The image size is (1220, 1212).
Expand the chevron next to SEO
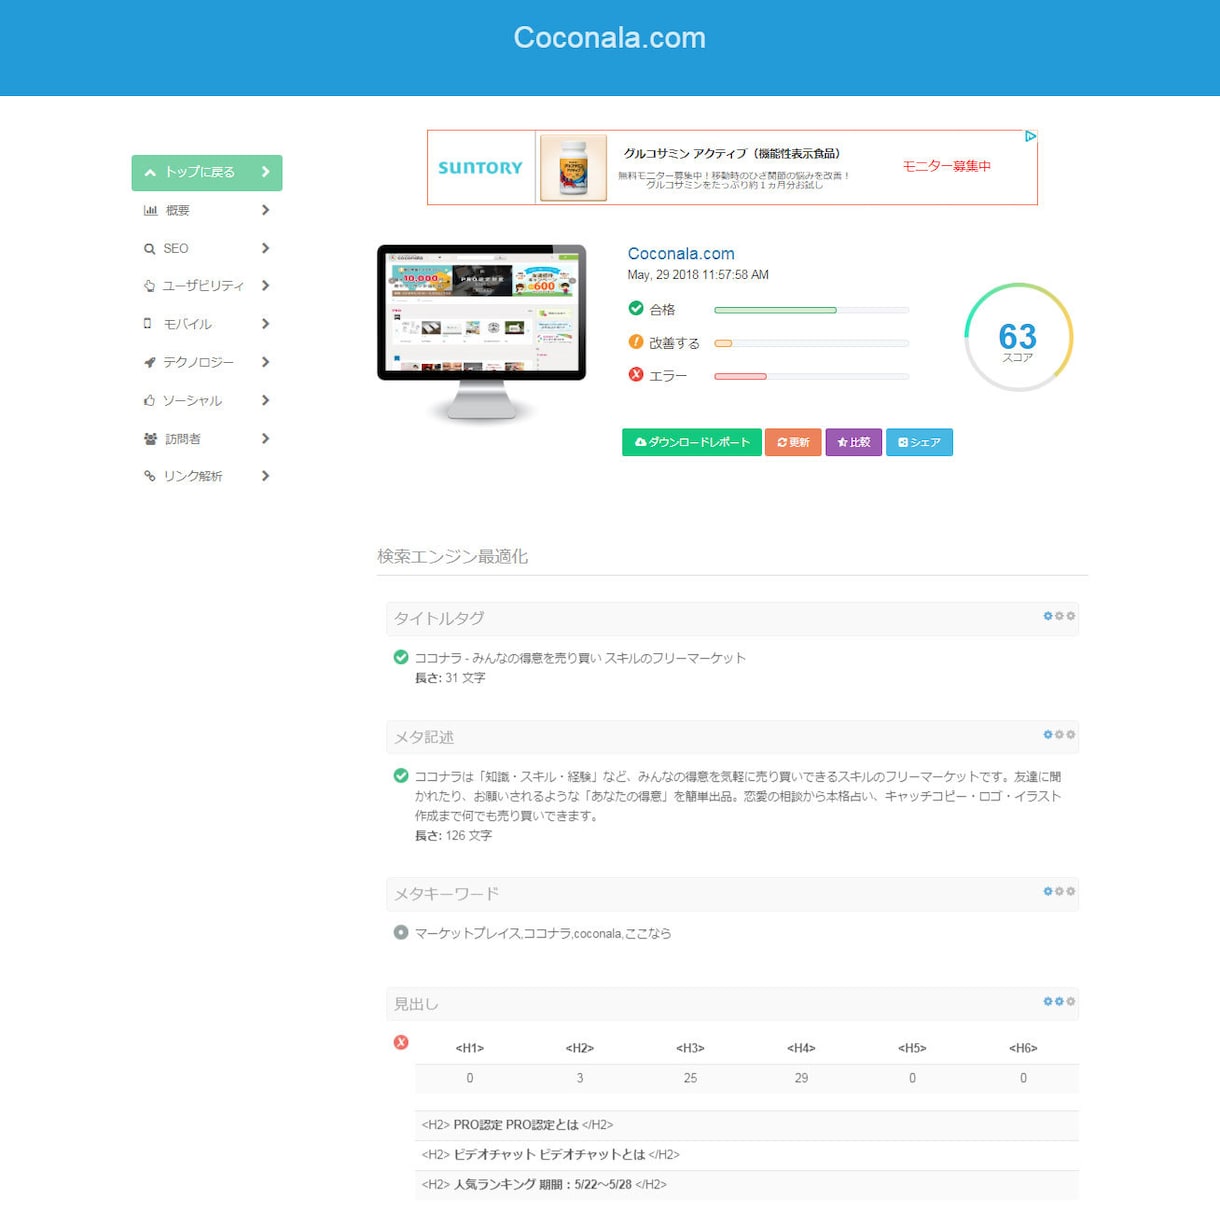[265, 248]
